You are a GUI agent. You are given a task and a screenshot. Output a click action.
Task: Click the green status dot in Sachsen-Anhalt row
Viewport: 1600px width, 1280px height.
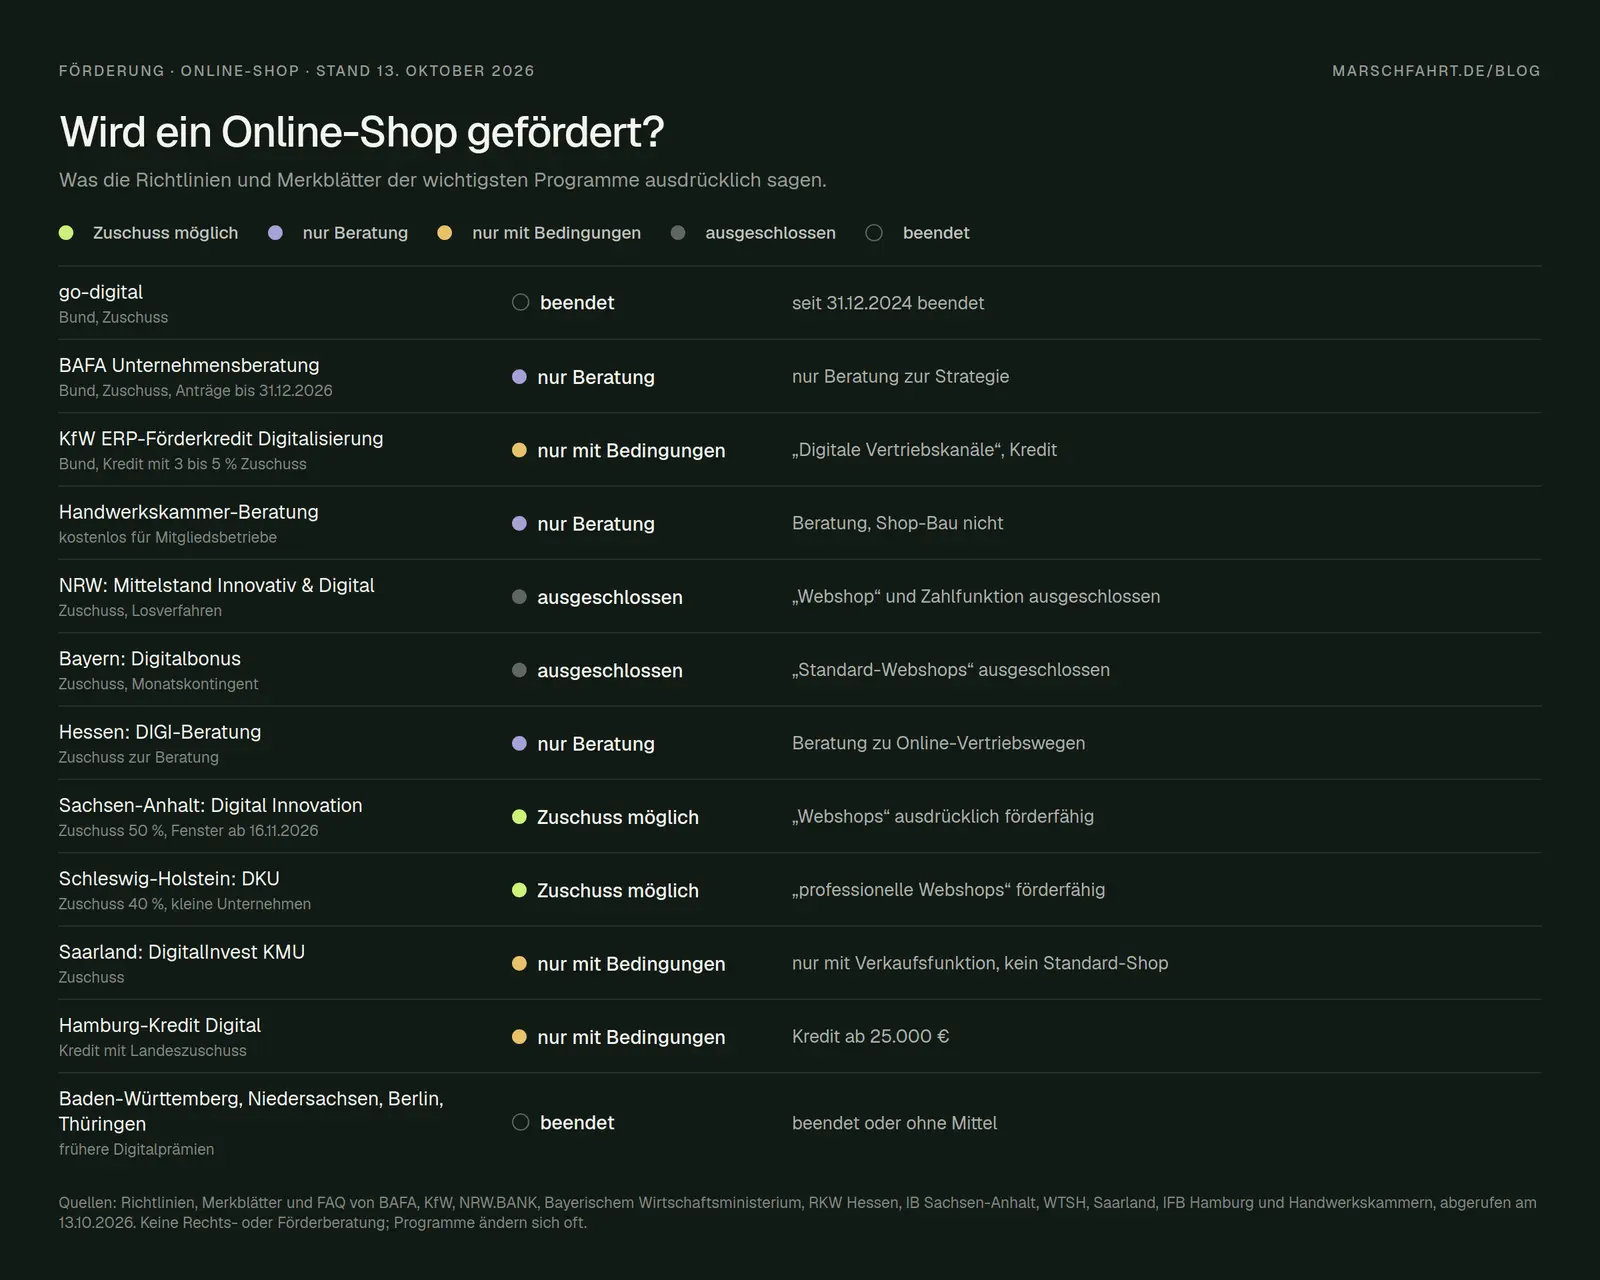tap(519, 817)
